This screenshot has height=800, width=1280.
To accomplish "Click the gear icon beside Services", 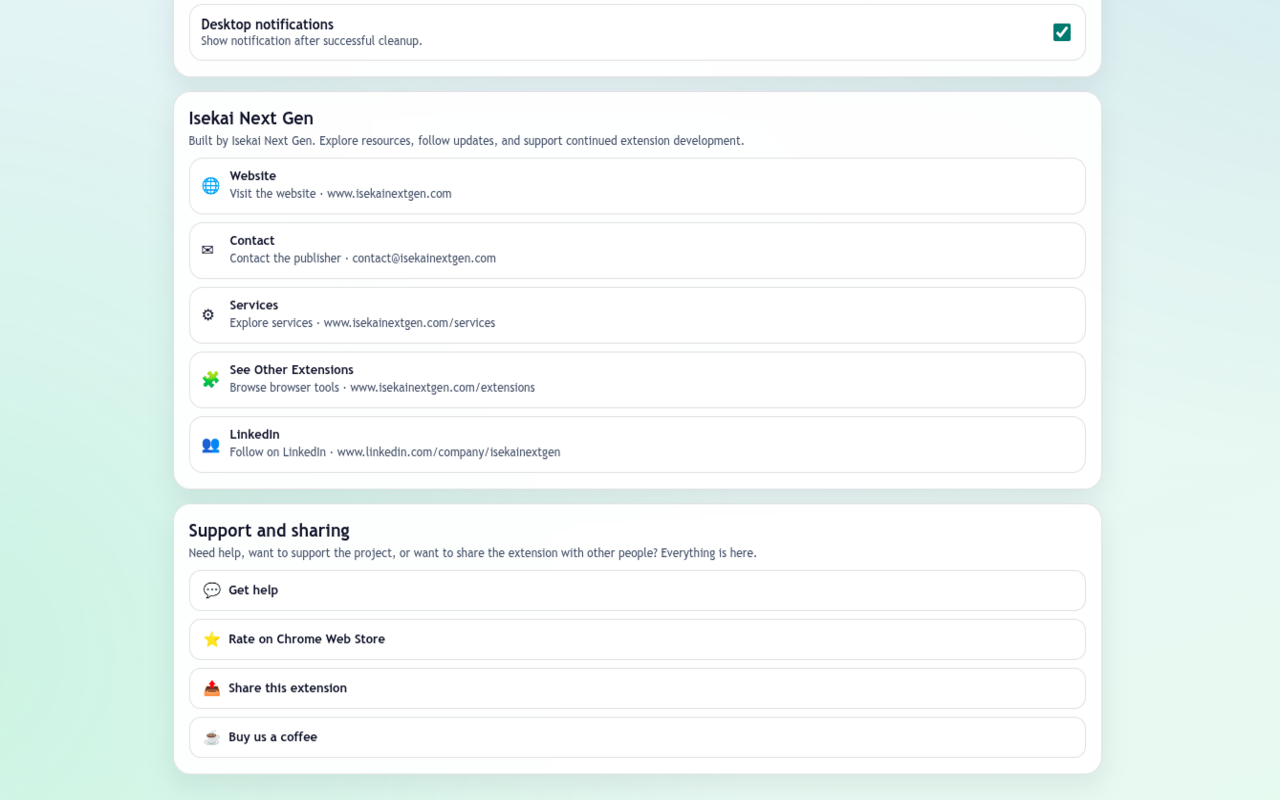I will click(x=208, y=315).
